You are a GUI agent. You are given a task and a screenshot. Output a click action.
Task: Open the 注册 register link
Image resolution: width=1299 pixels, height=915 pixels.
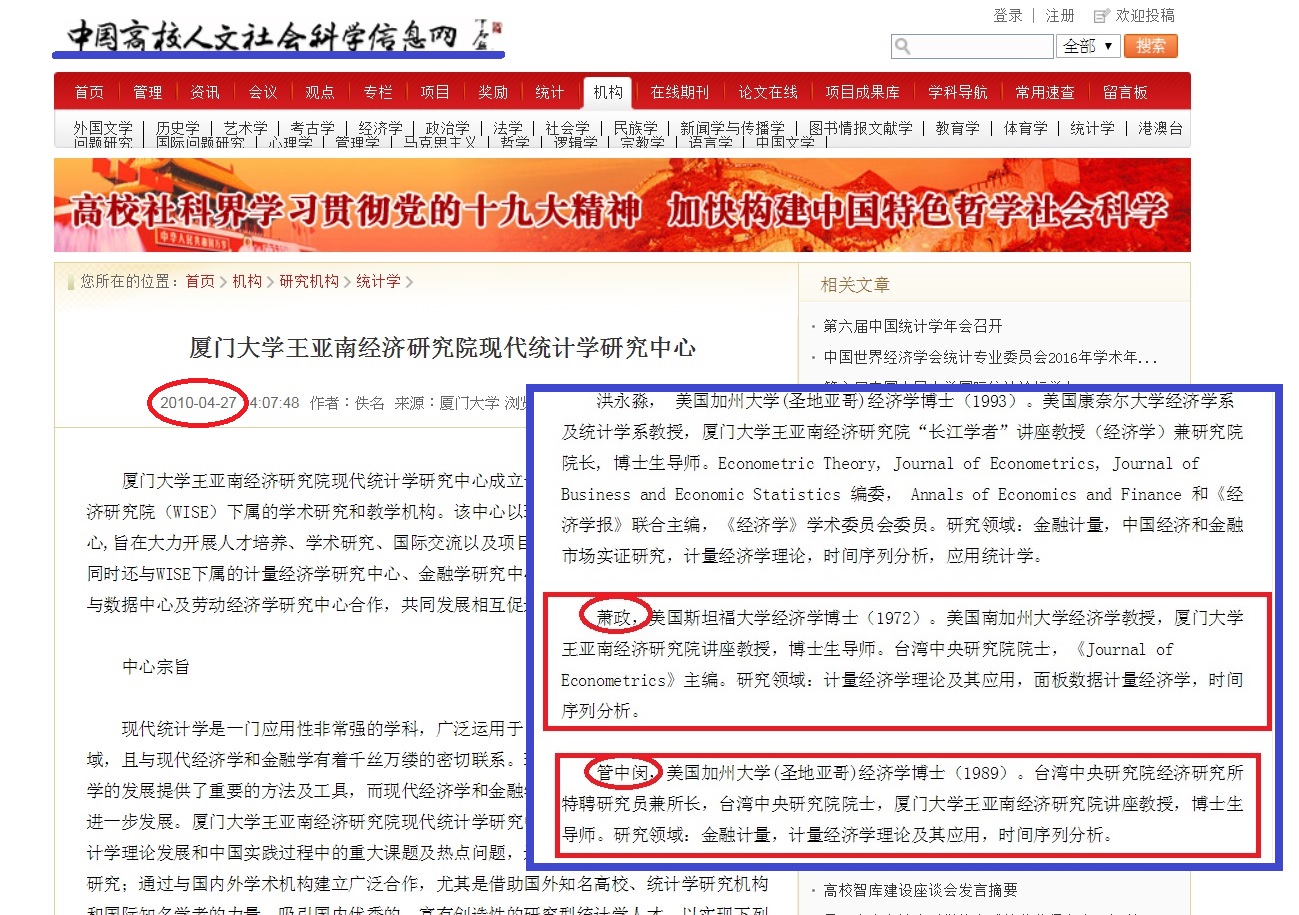point(1060,15)
